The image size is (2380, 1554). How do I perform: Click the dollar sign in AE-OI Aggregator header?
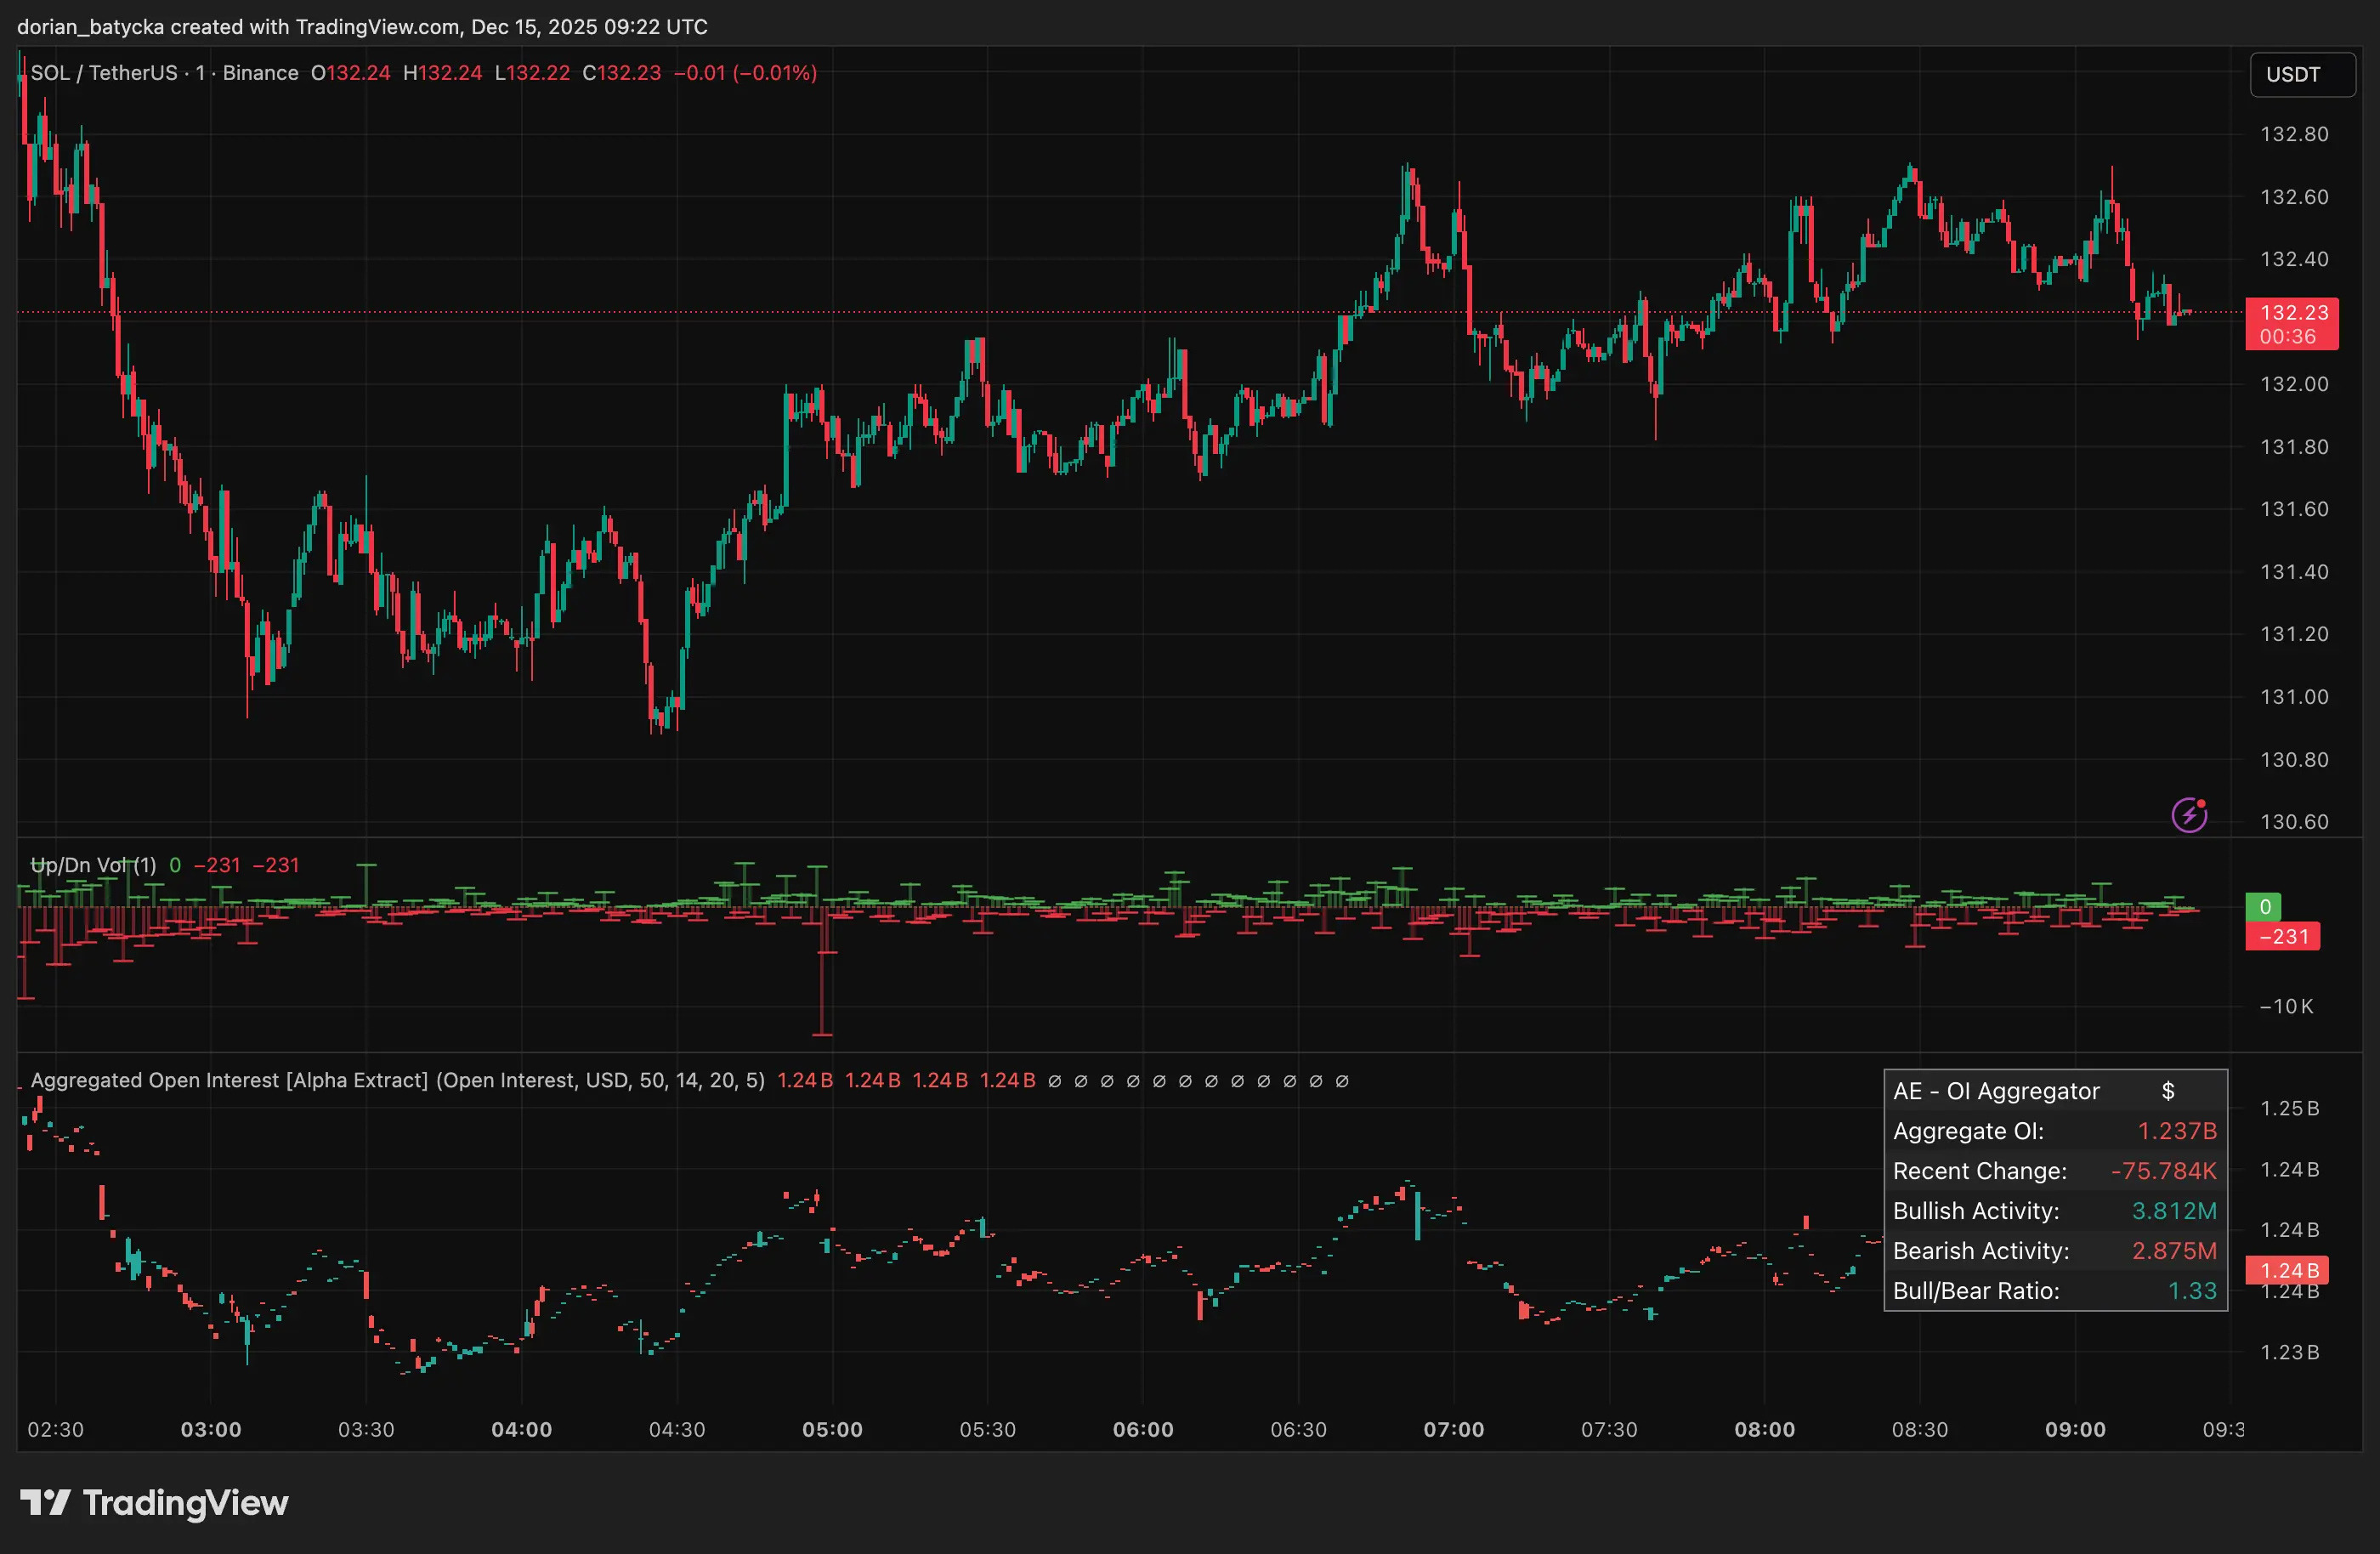pyautogui.click(x=2168, y=1090)
